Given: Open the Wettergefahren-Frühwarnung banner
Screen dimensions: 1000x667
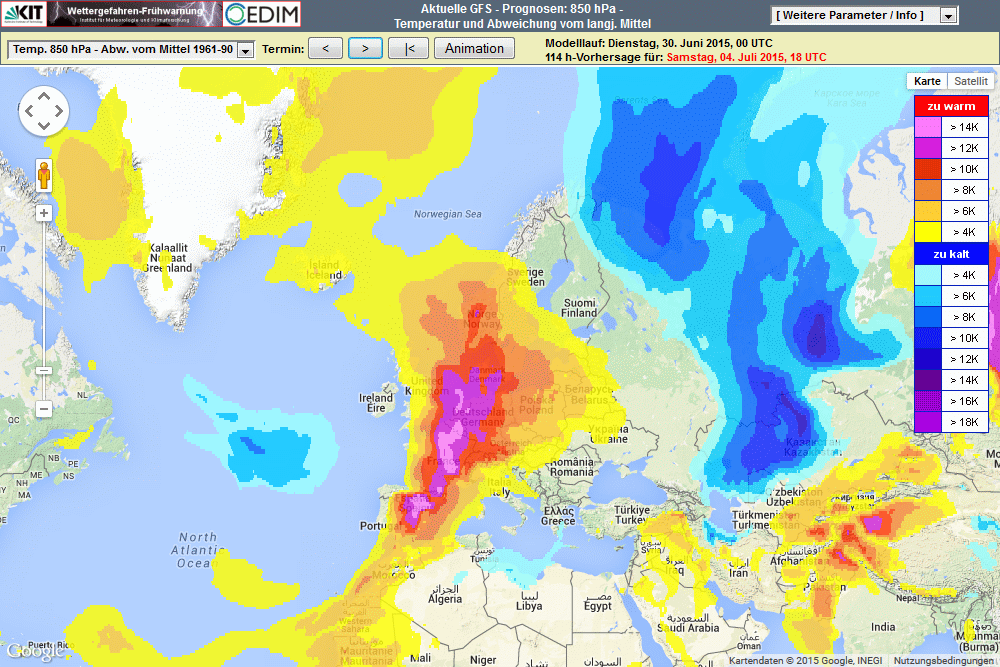Looking at the screenshot, I should click(133, 14).
